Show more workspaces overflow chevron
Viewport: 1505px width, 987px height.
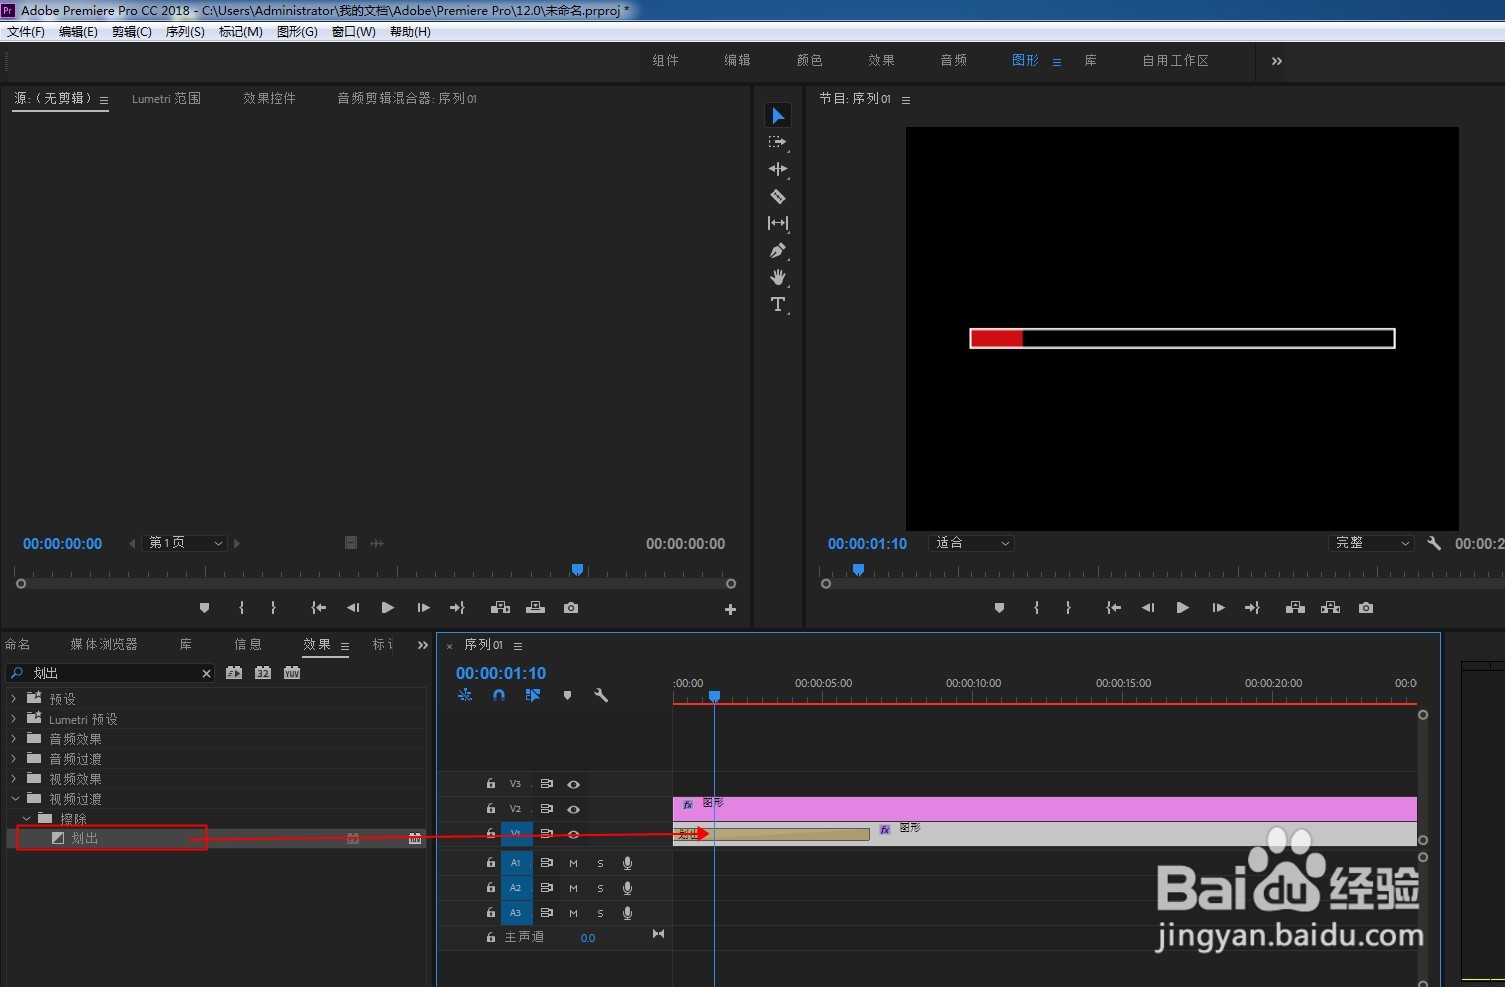(x=1276, y=61)
